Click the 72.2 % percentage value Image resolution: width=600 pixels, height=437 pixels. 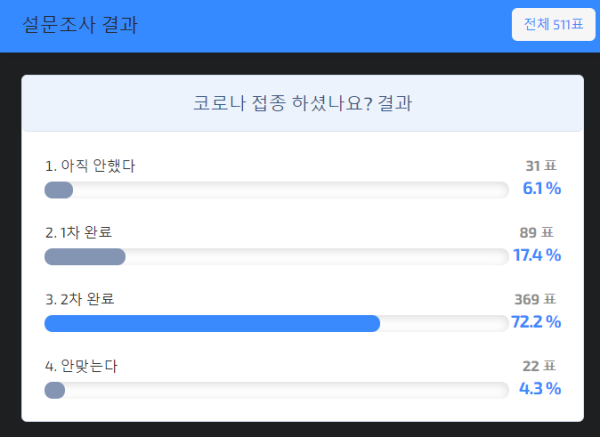536,322
